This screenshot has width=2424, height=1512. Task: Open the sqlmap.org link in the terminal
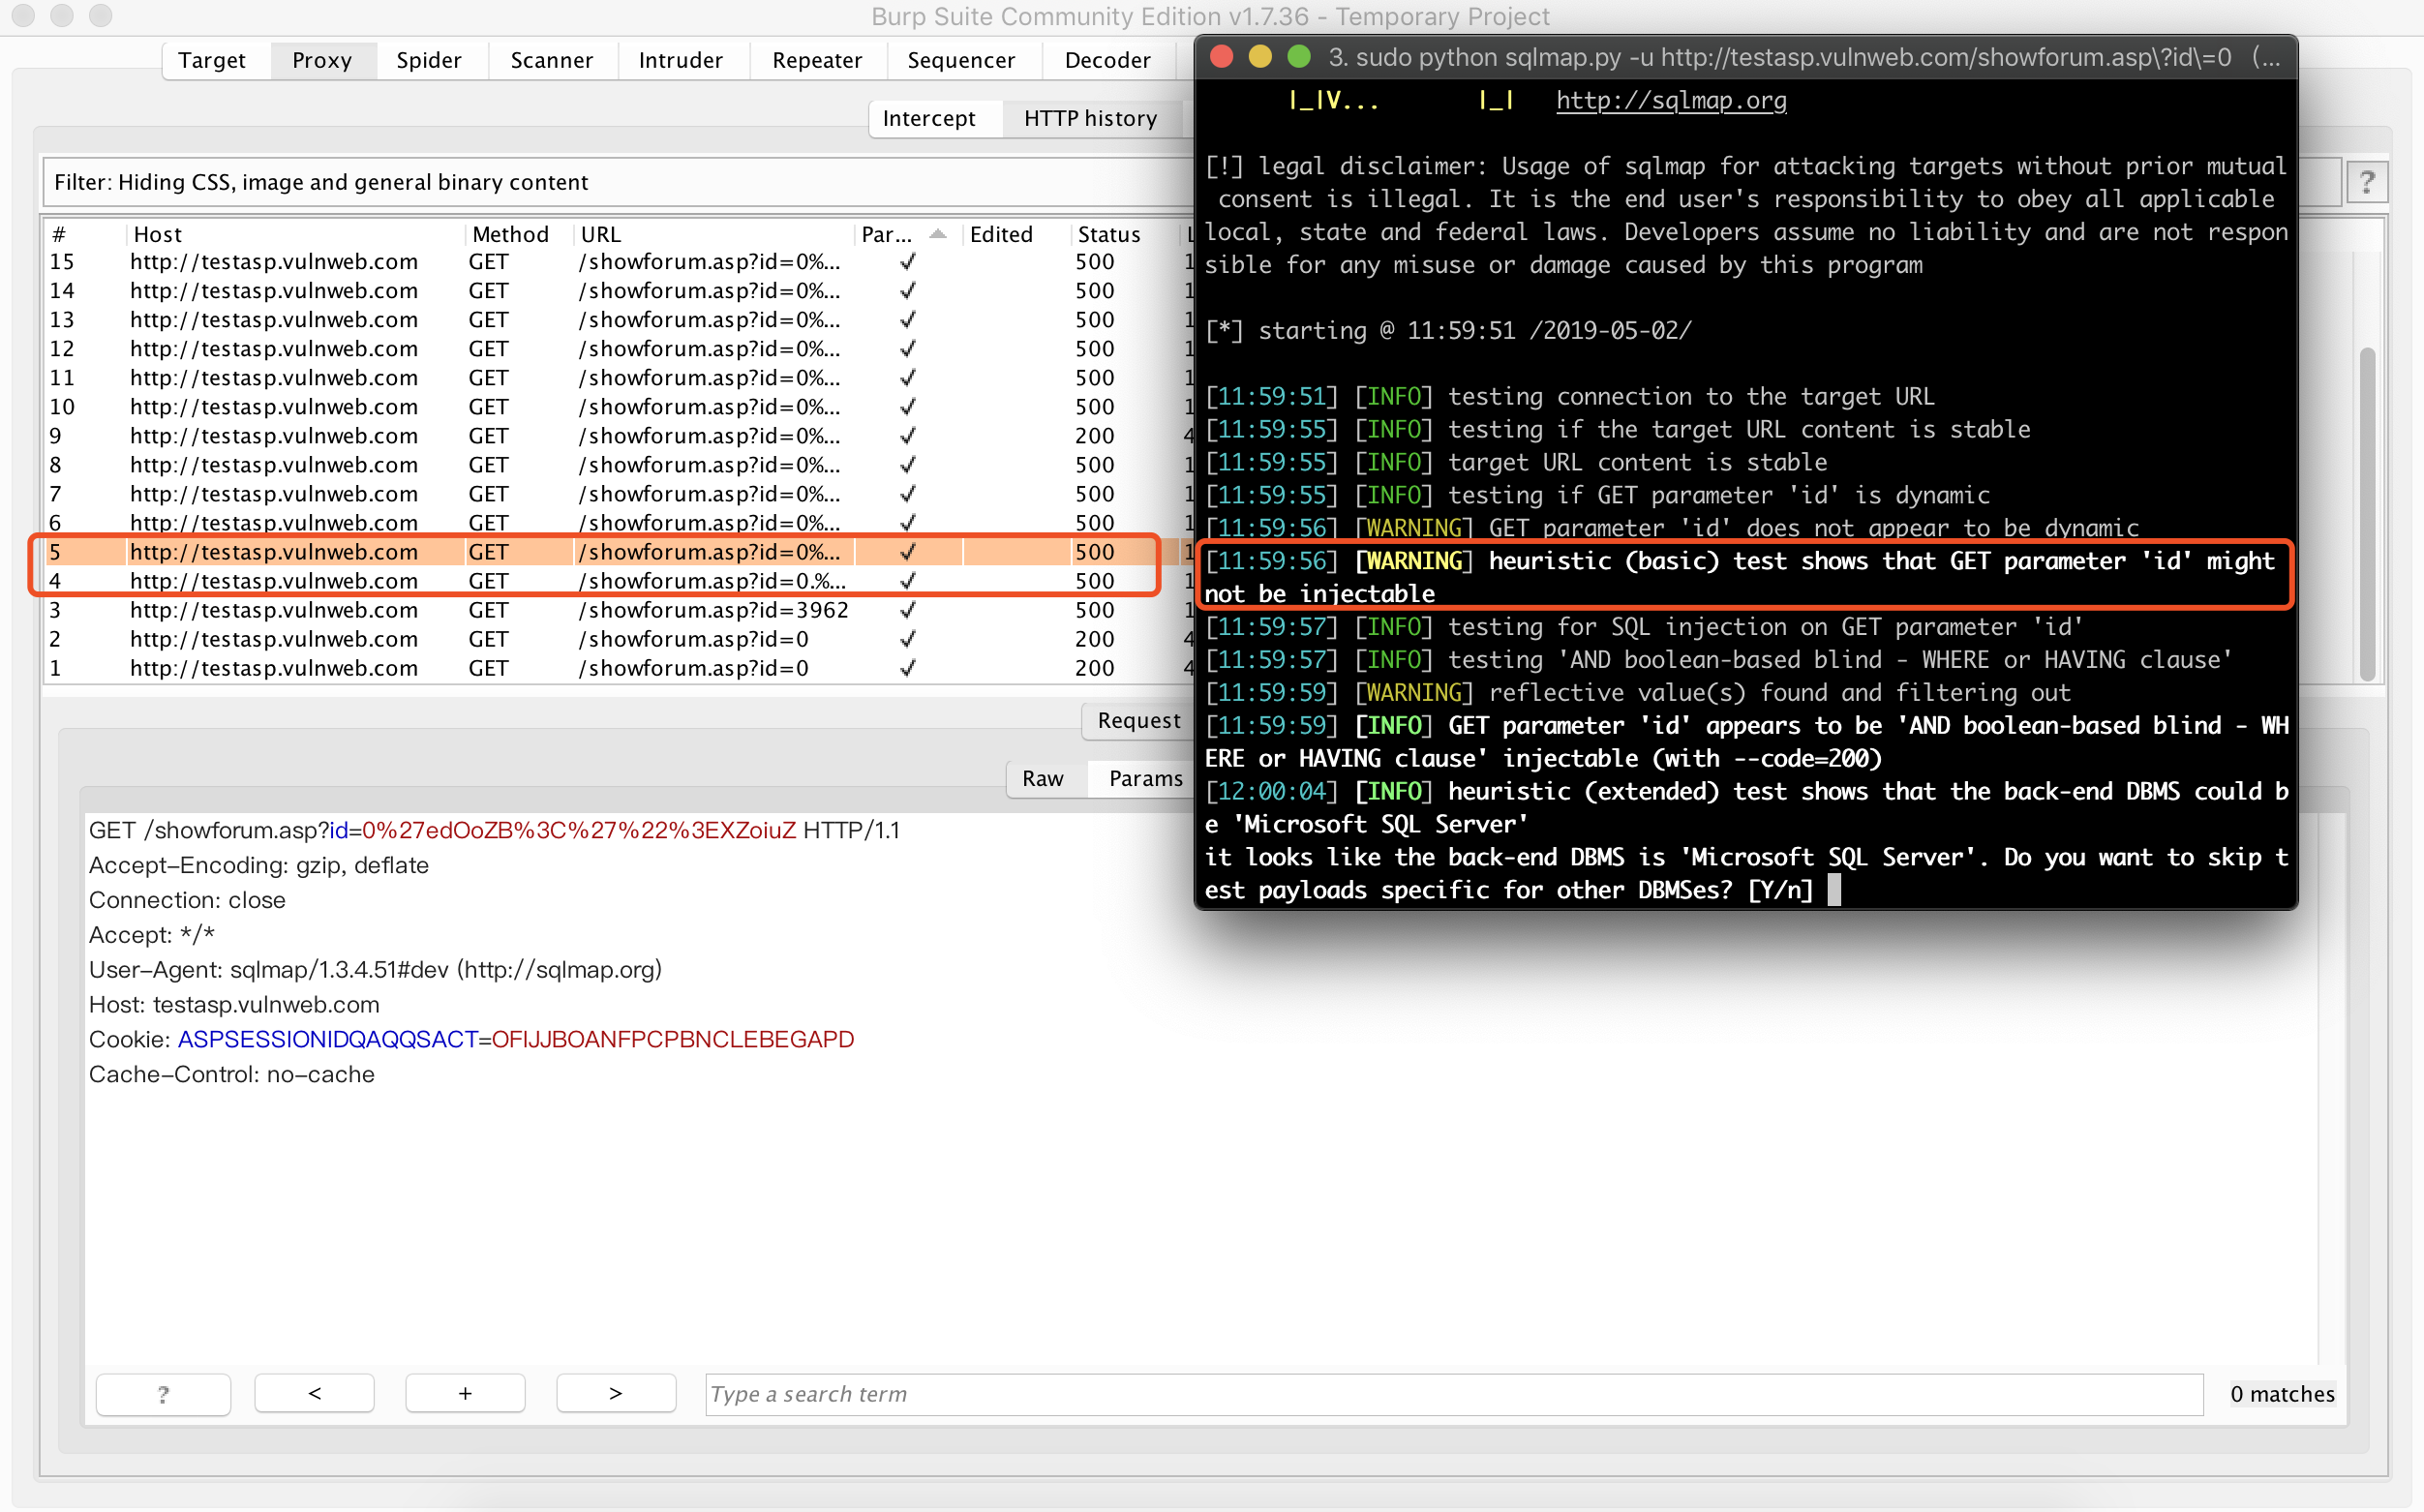pyautogui.click(x=1672, y=100)
